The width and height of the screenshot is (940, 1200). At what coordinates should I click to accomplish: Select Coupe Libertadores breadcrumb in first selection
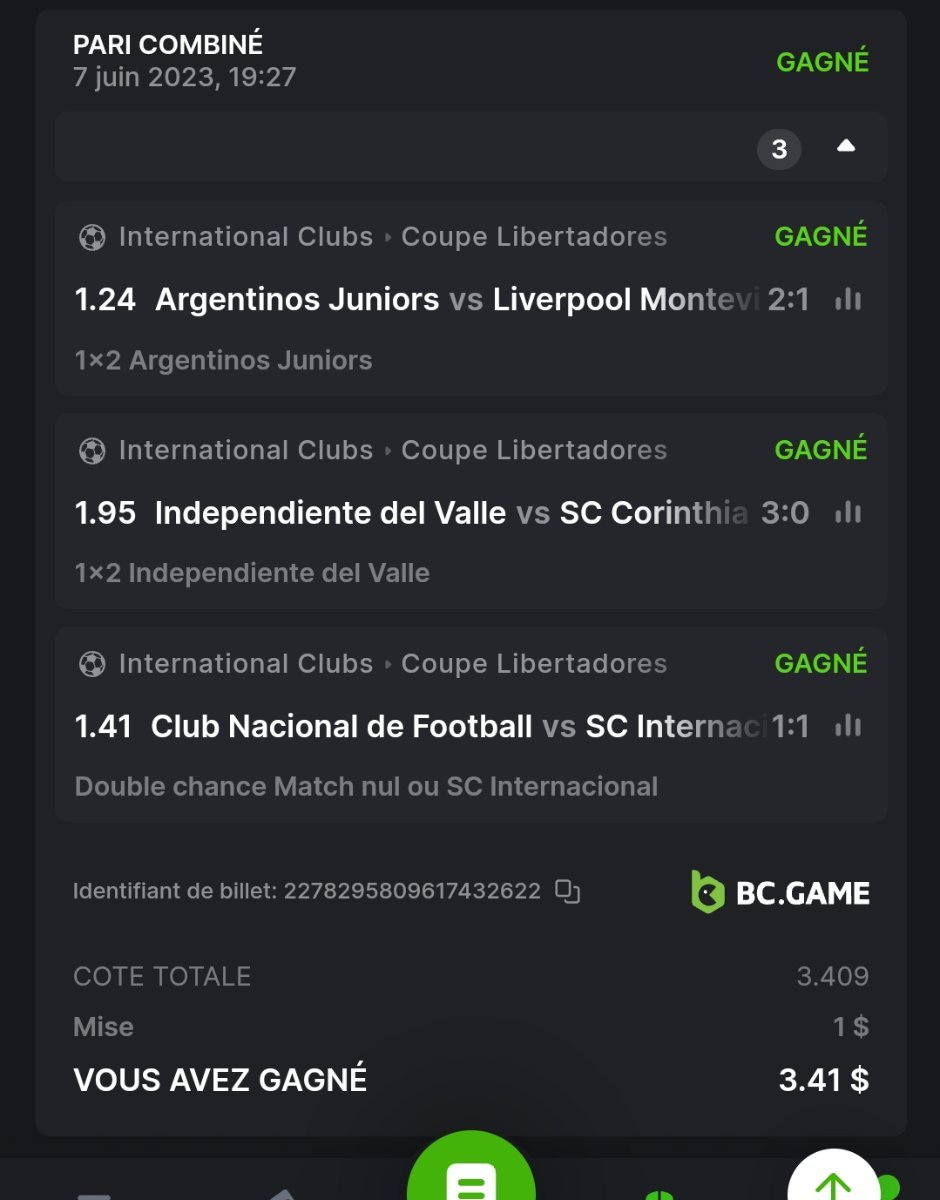click(x=533, y=237)
